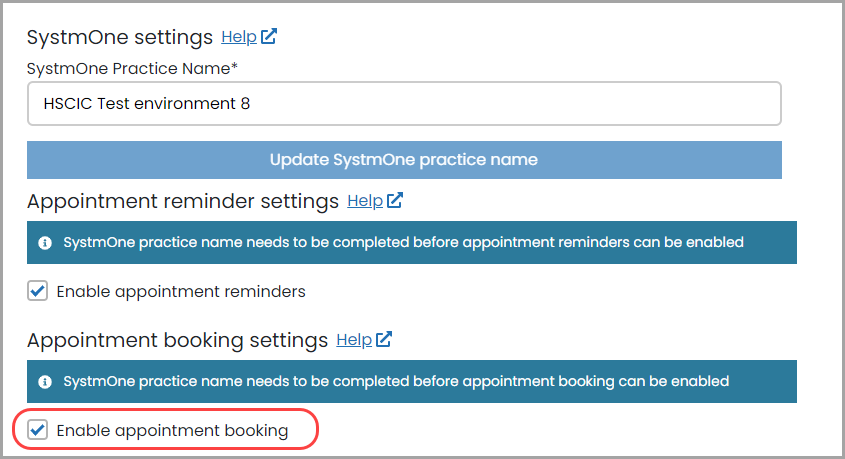Click the 'Appointment reminder settings' heading
The image size is (845, 459).
point(183,201)
